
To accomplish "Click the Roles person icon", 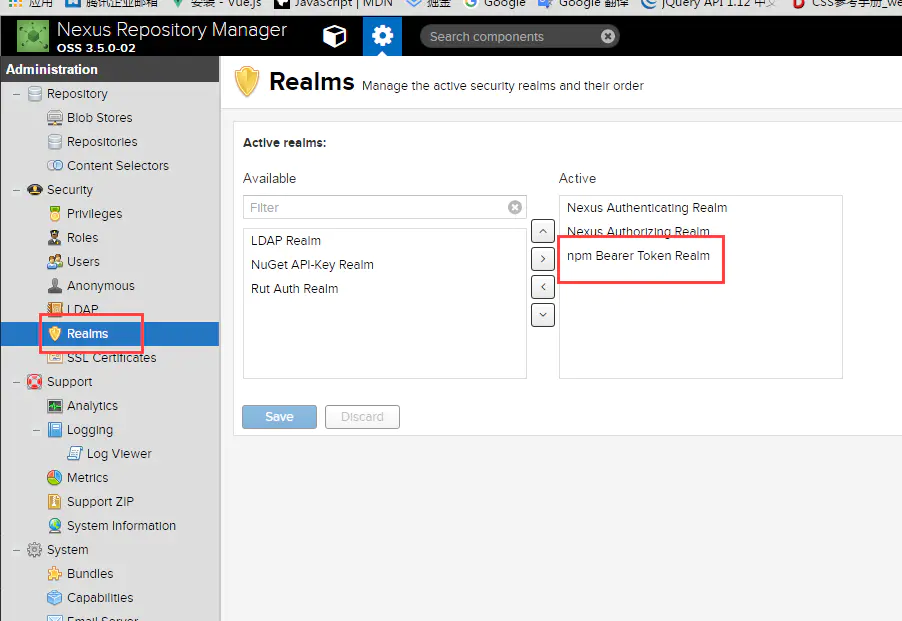I will (55, 237).
